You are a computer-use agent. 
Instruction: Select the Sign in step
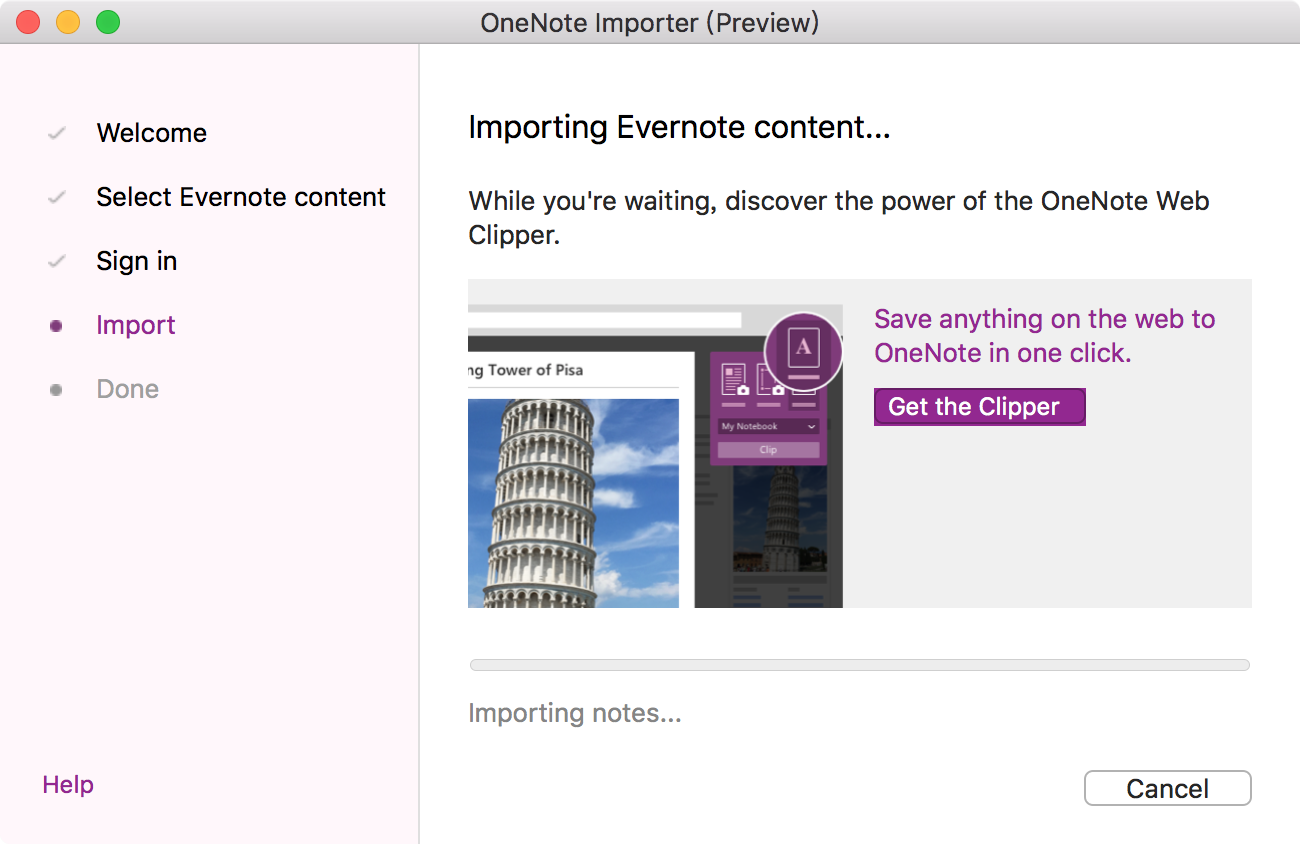(136, 261)
